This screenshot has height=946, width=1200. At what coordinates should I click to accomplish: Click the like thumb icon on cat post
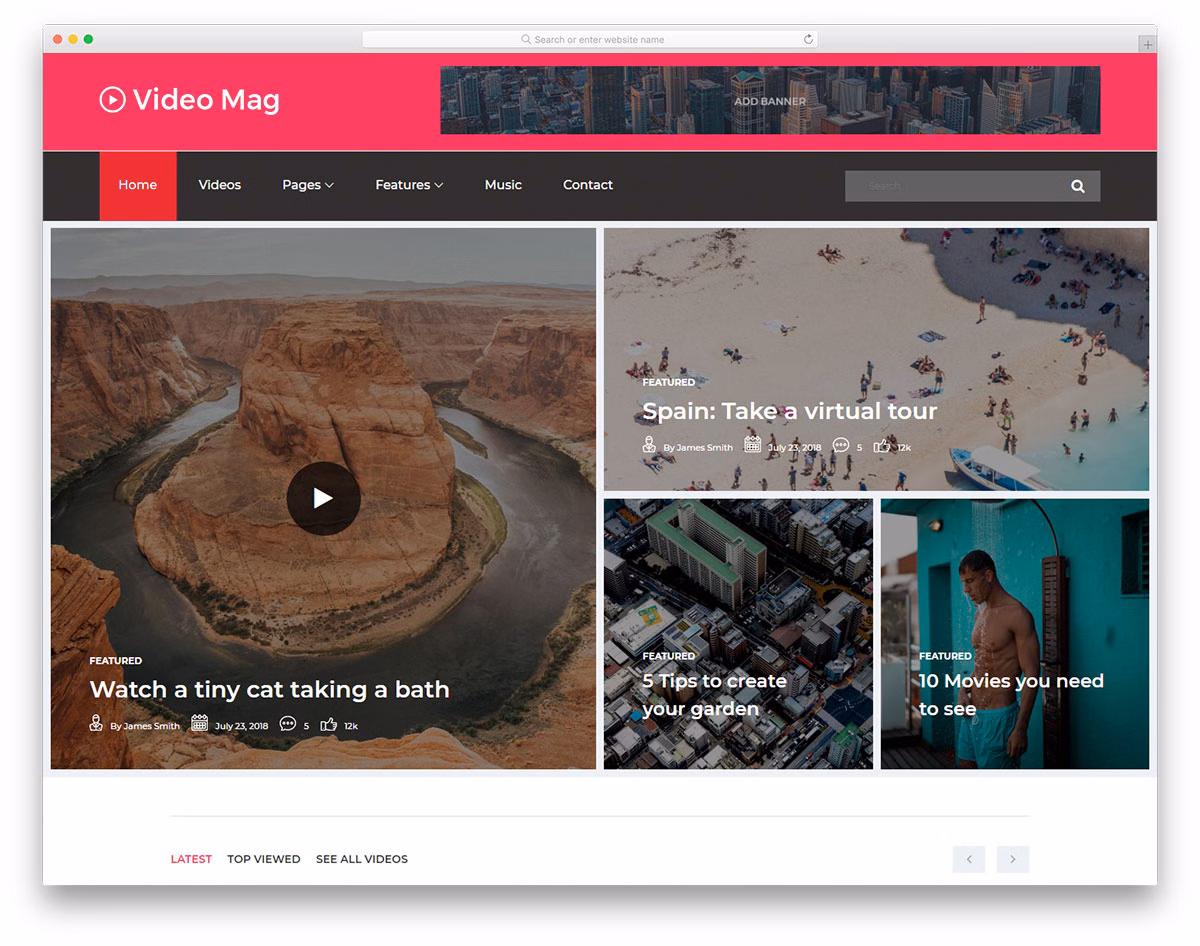328,724
